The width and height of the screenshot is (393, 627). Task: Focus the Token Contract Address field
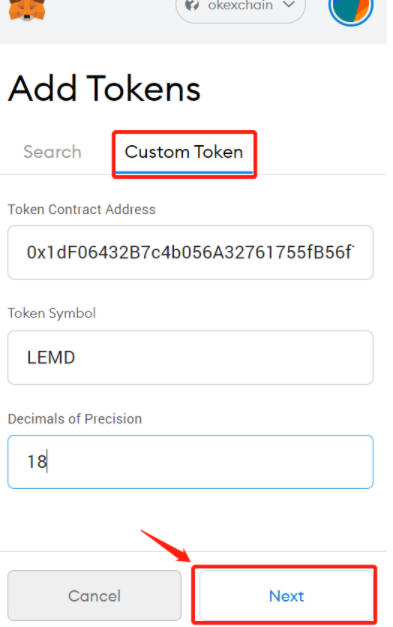pos(190,252)
